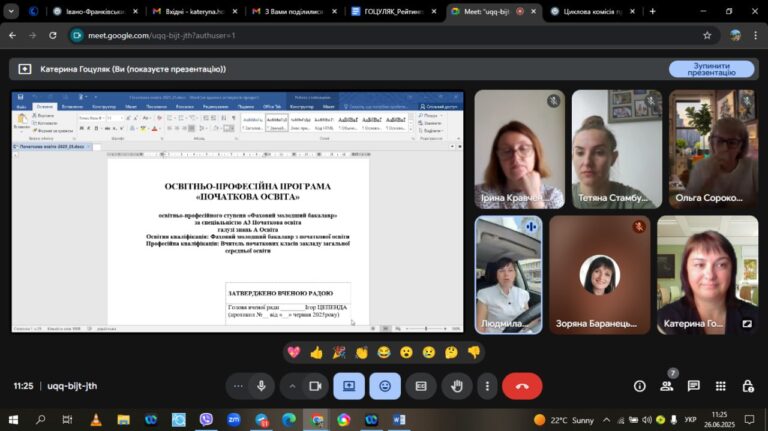The width and height of the screenshot is (768, 431).
Task: Switch to the ГОЦУЛЯК_Рейтинг browser tab
Action: (x=394, y=11)
